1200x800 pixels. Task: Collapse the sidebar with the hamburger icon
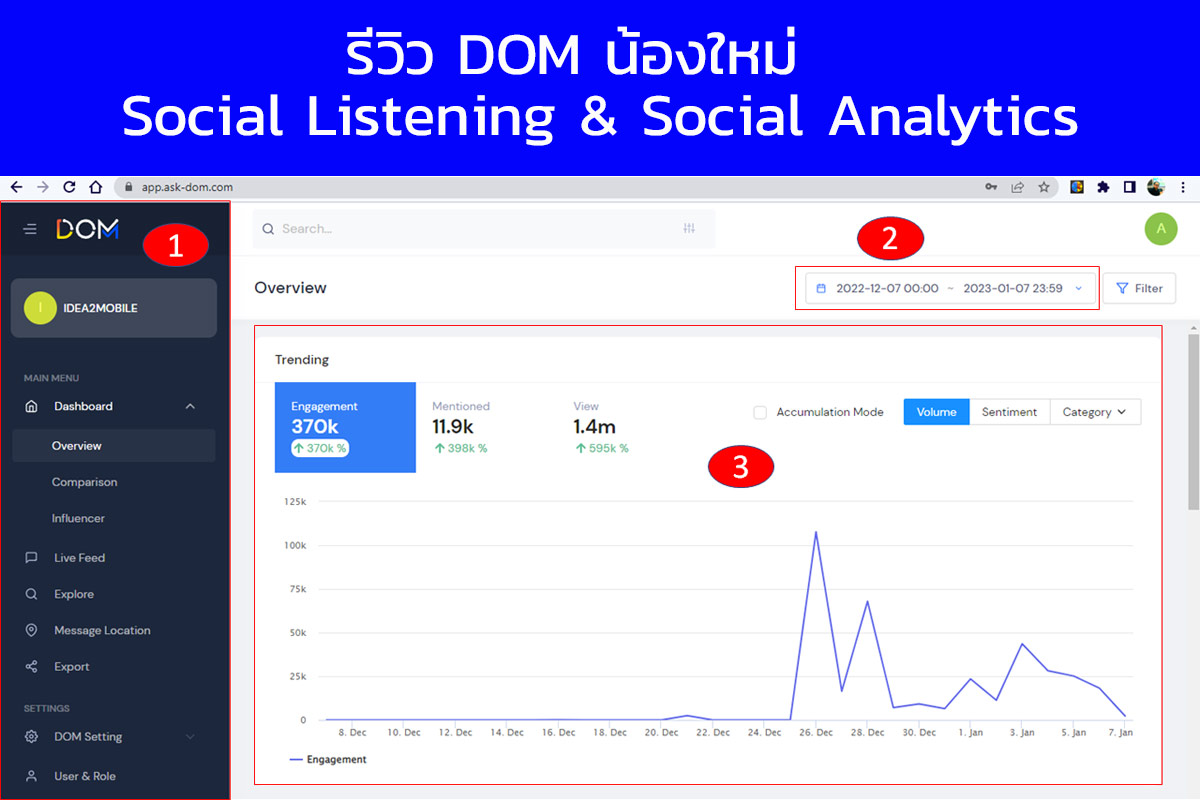point(30,229)
